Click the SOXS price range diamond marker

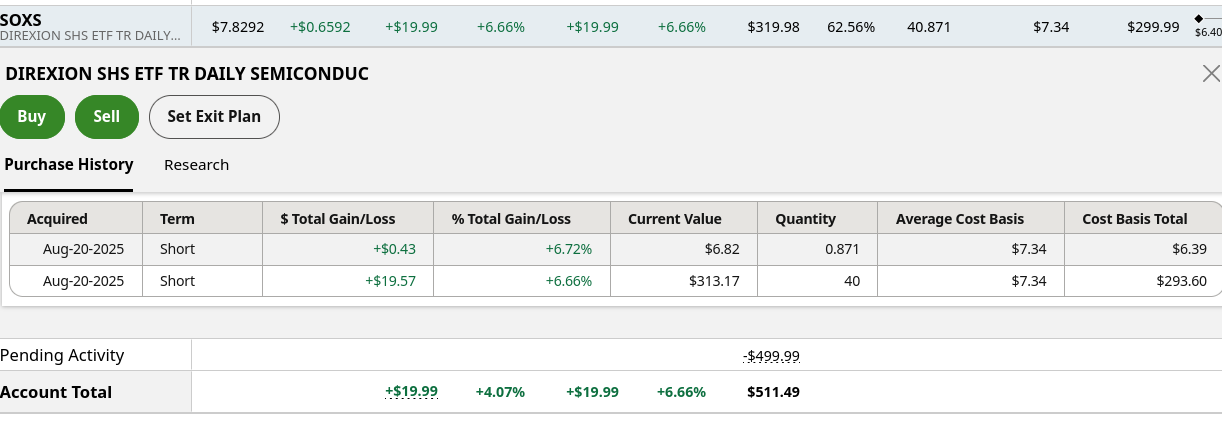coord(1199,18)
